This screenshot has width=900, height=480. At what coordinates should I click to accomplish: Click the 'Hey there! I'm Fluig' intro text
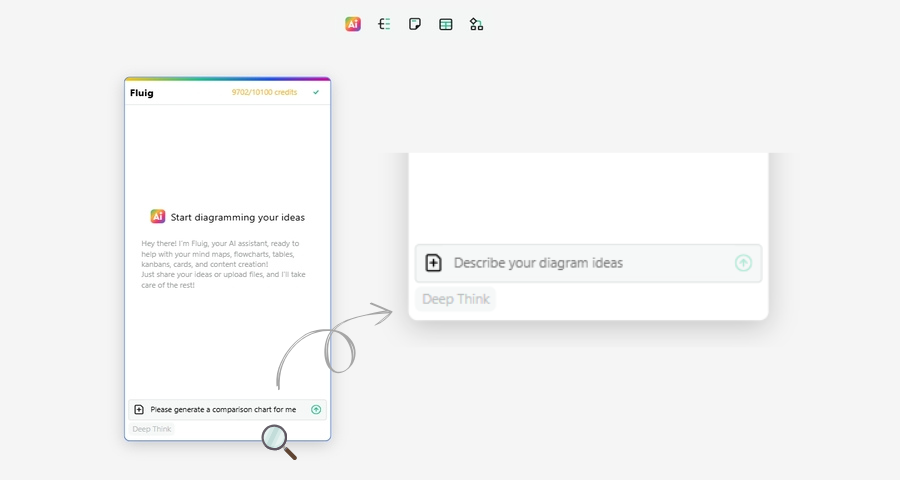pos(223,264)
